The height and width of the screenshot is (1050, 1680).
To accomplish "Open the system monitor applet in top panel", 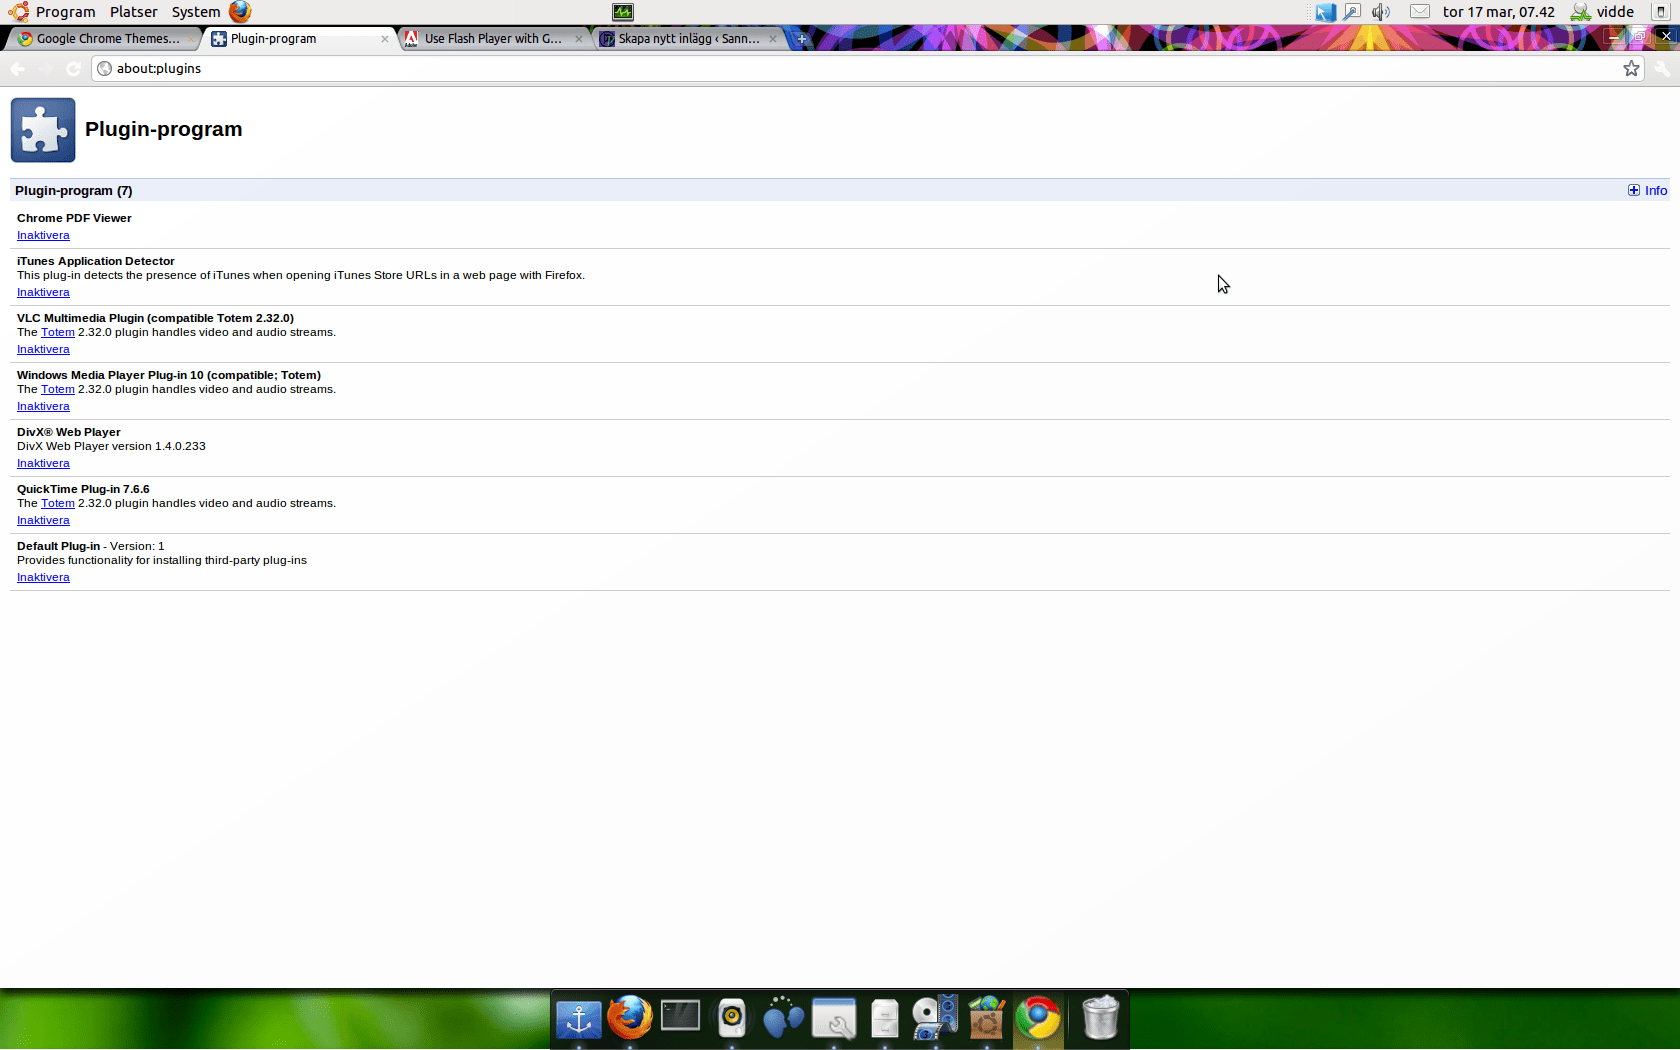I will coord(623,12).
